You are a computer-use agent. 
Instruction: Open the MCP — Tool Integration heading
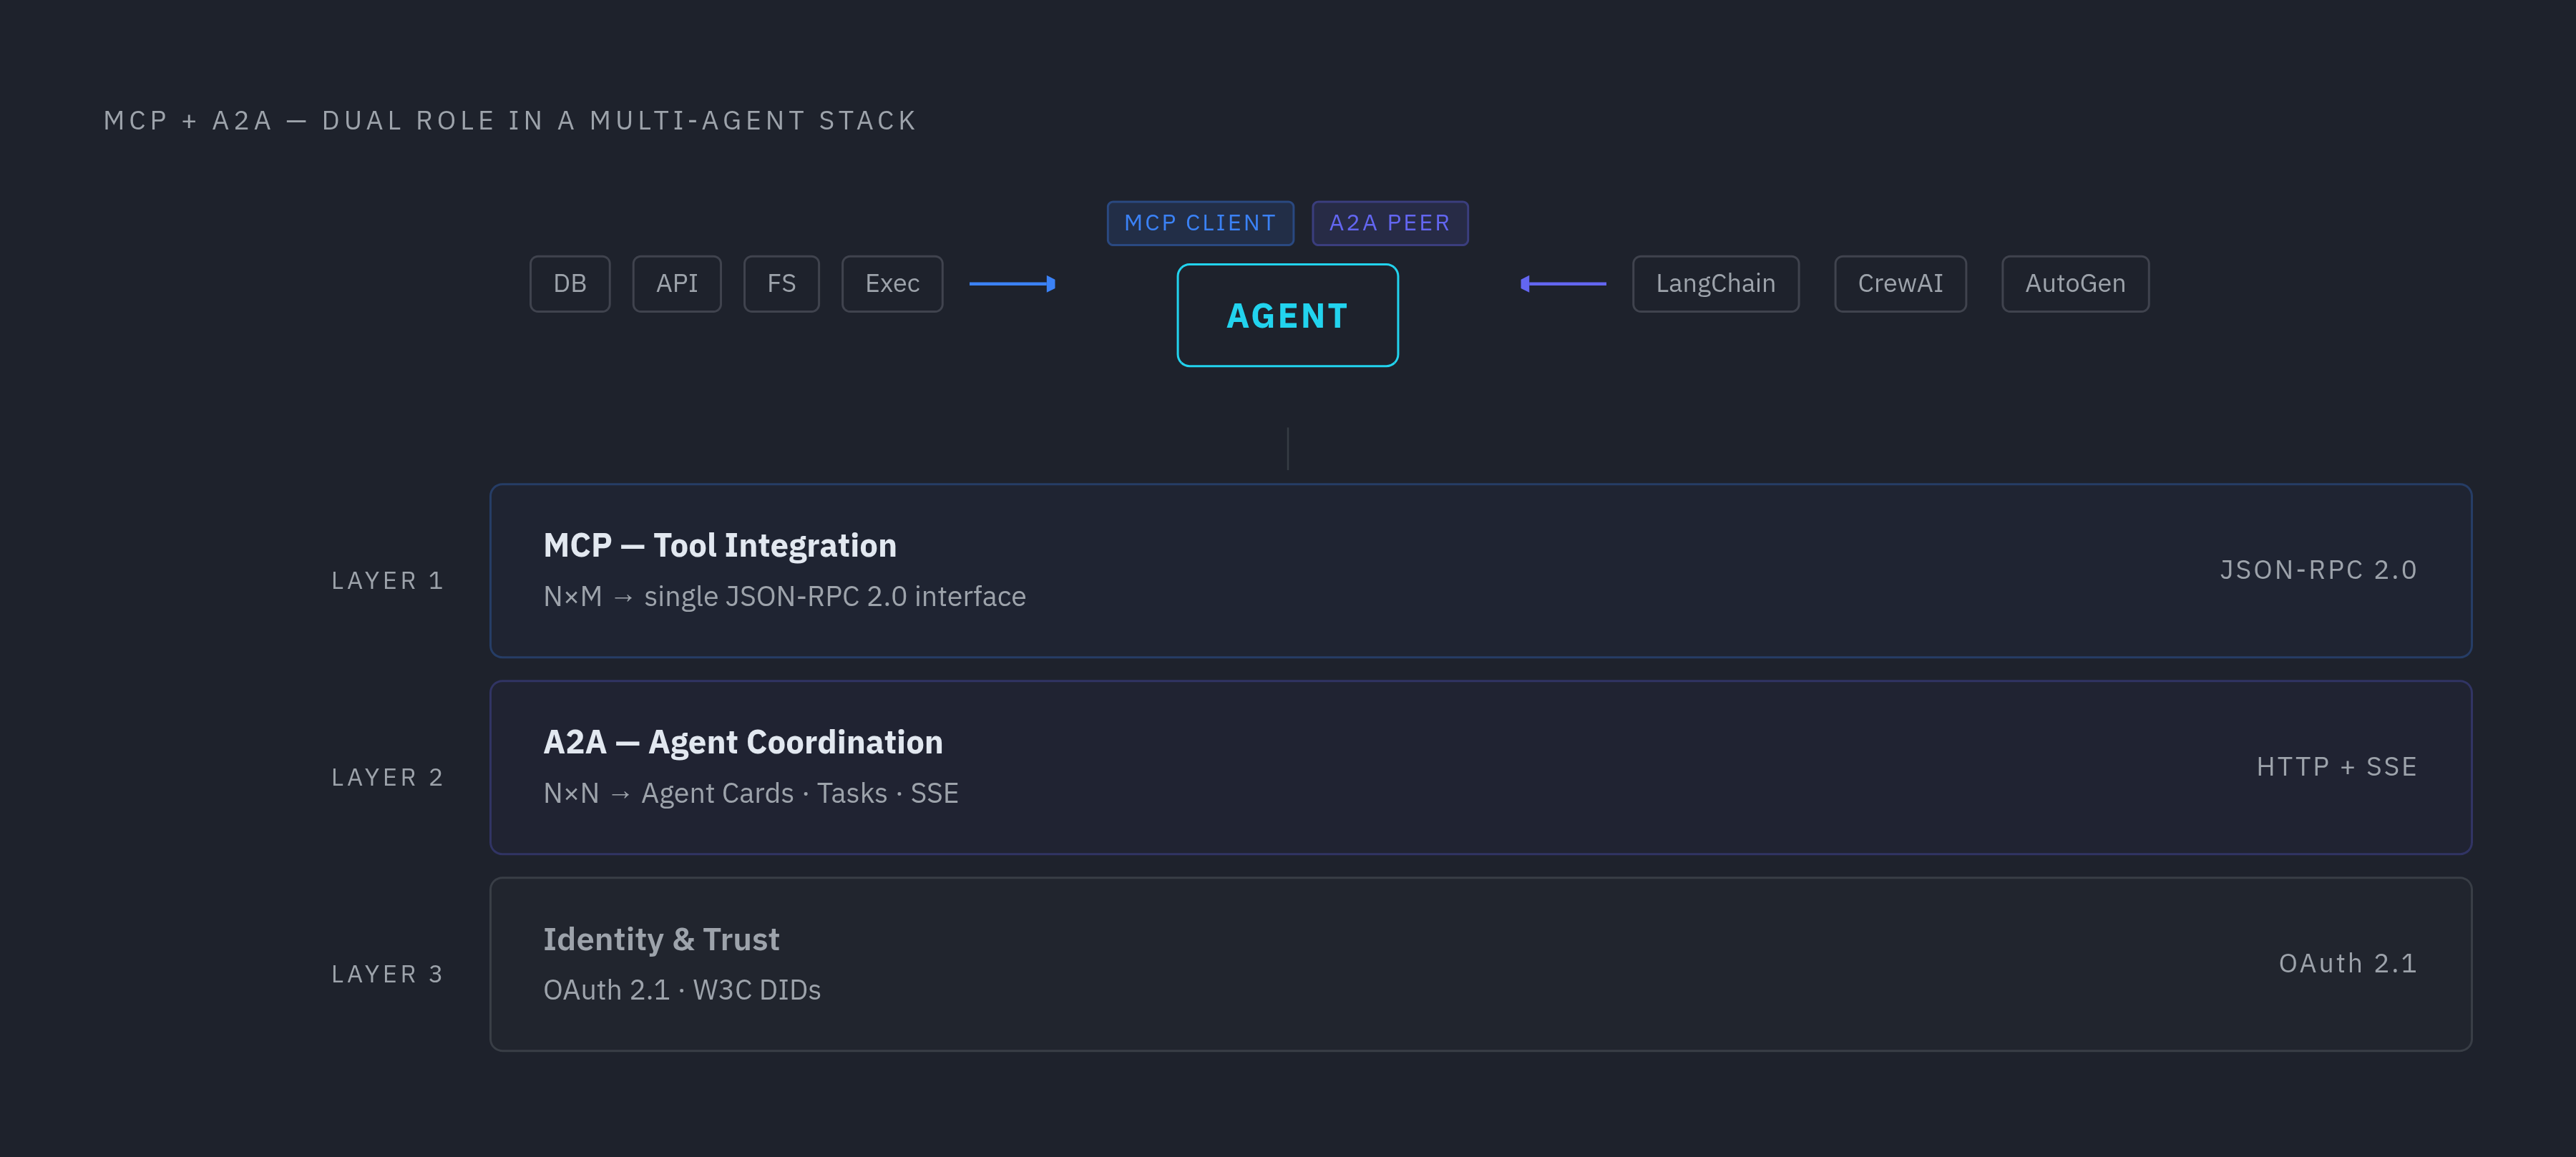[720, 546]
